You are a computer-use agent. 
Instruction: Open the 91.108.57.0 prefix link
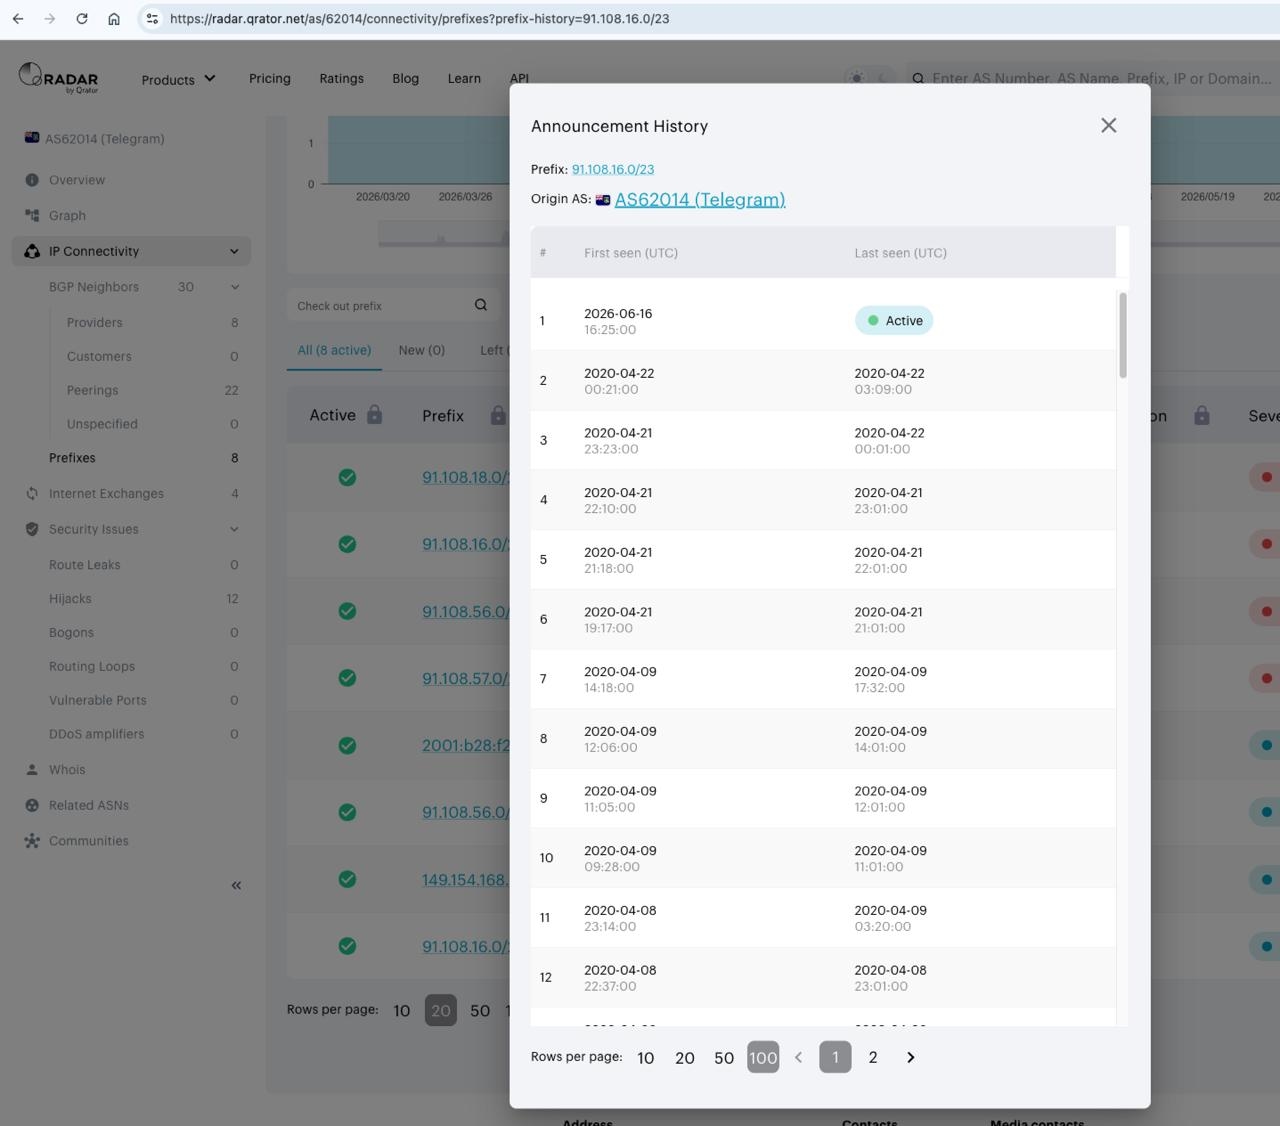[465, 678]
